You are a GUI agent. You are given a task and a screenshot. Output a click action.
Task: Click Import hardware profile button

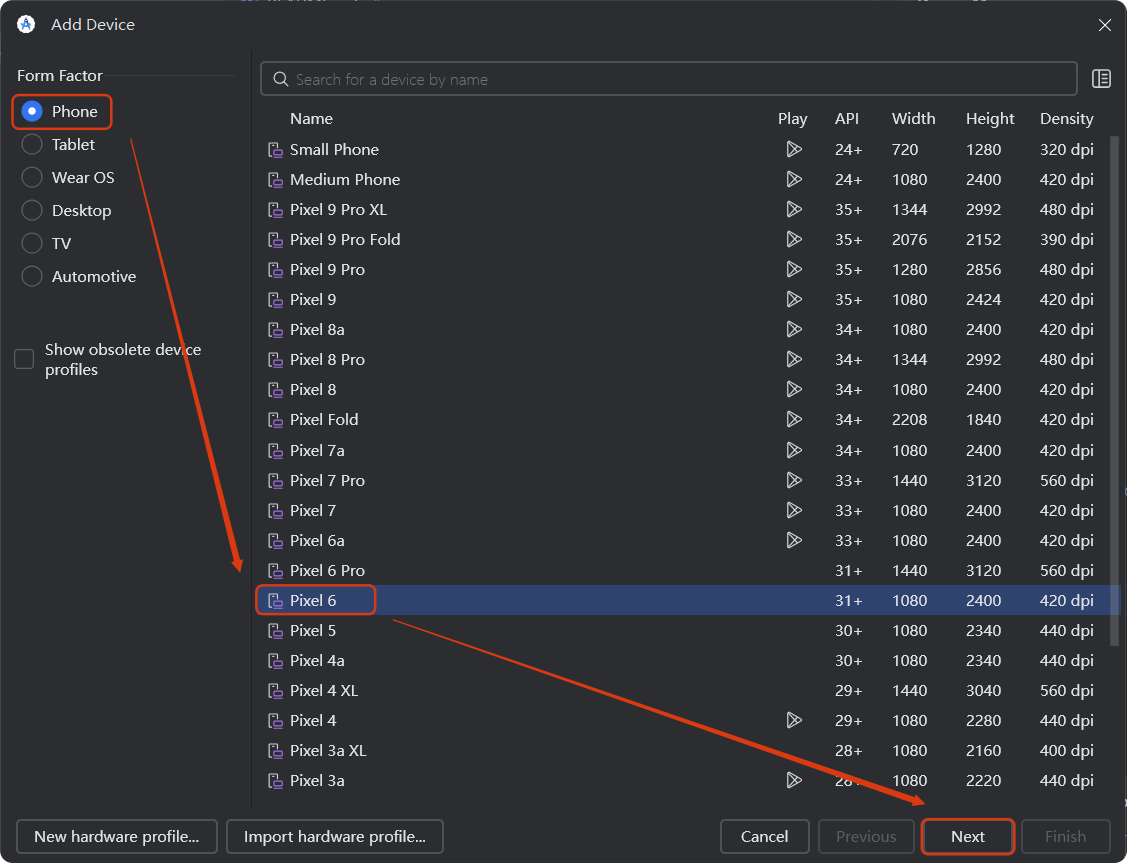(335, 836)
